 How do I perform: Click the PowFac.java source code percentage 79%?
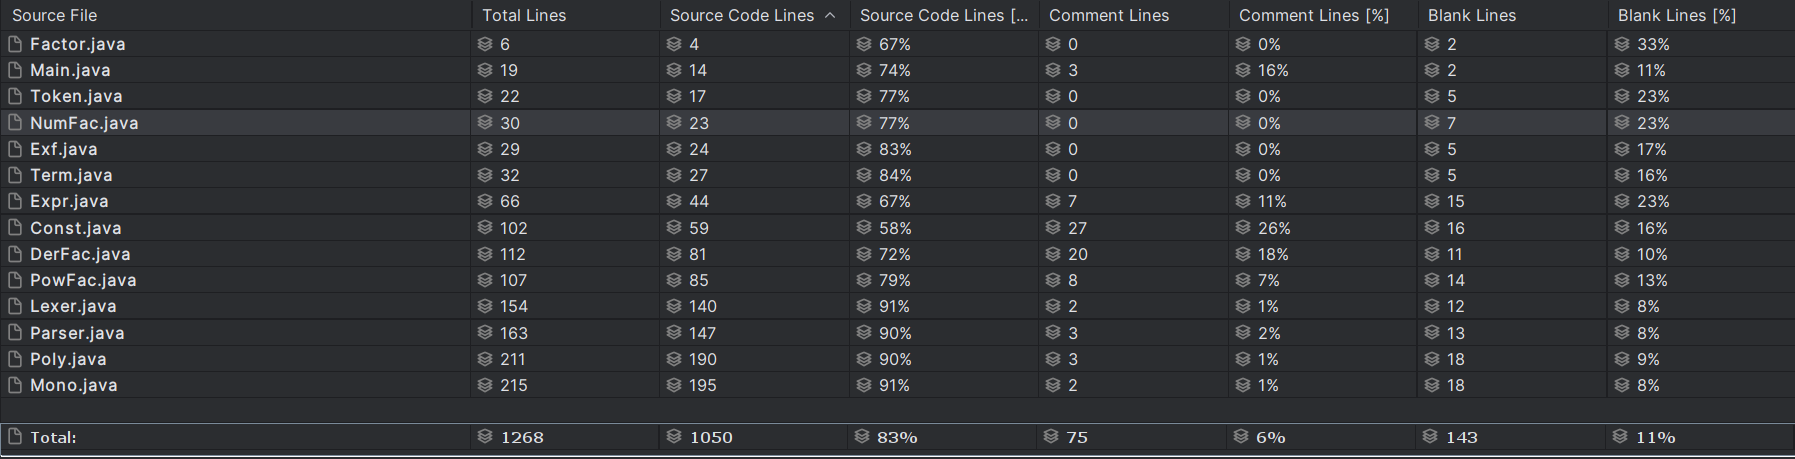(894, 280)
